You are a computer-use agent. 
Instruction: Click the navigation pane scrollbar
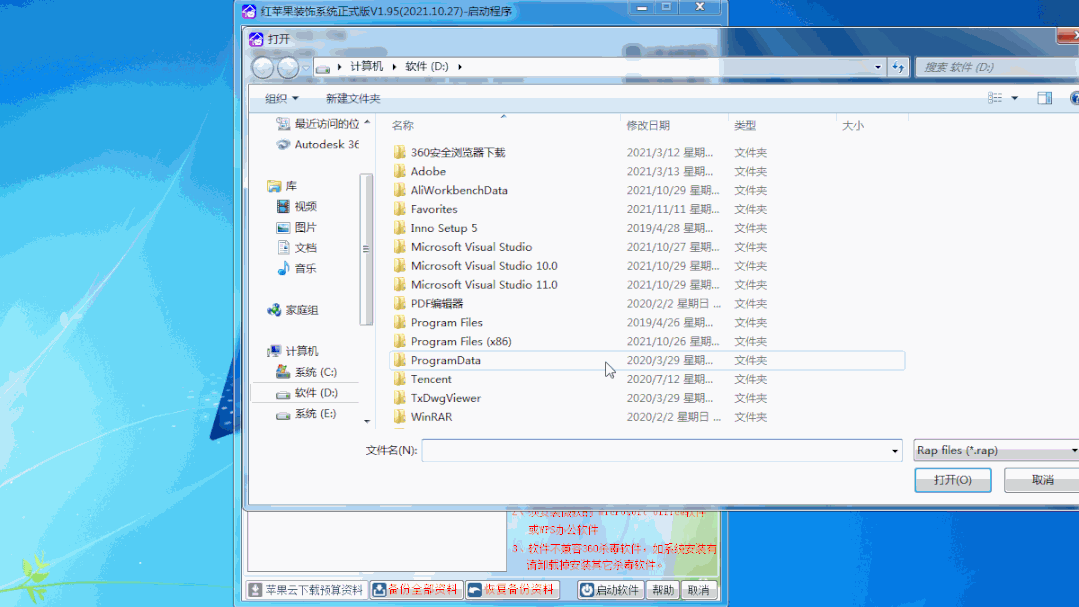365,249
